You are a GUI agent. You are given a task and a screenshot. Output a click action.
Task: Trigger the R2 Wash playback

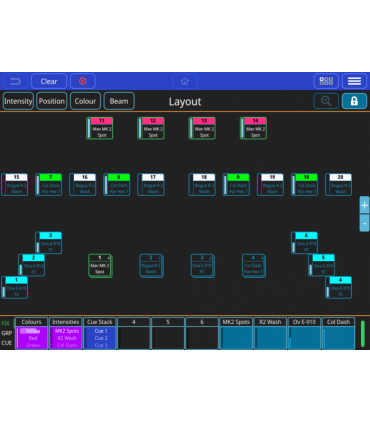click(x=270, y=333)
